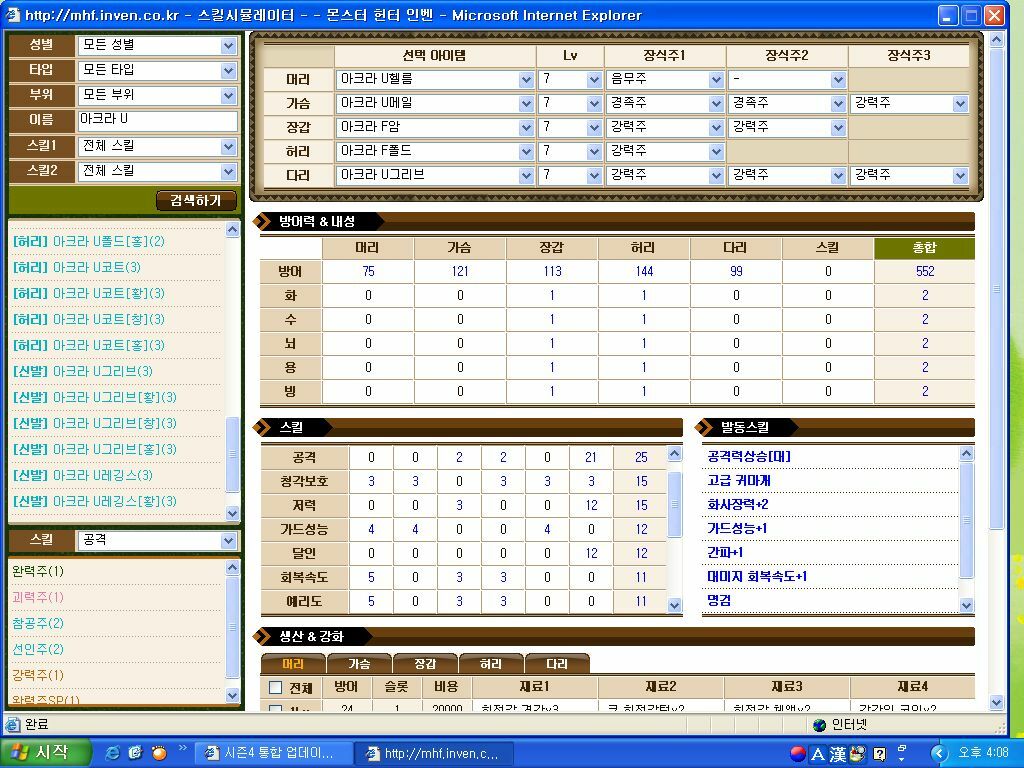Switch to the 가슴 tab in 생산 & 강화
This screenshot has height=768, width=1024.
point(359,663)
